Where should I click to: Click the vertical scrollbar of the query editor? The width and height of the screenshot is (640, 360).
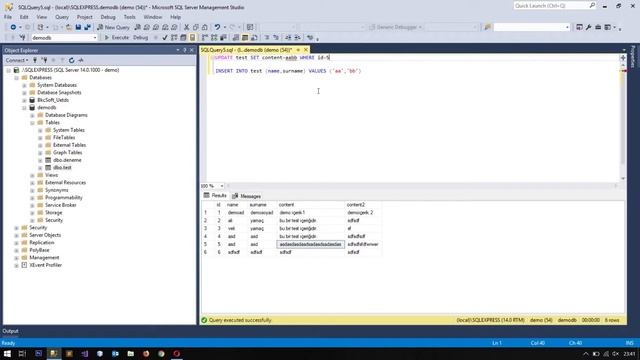tap(623, 118)
